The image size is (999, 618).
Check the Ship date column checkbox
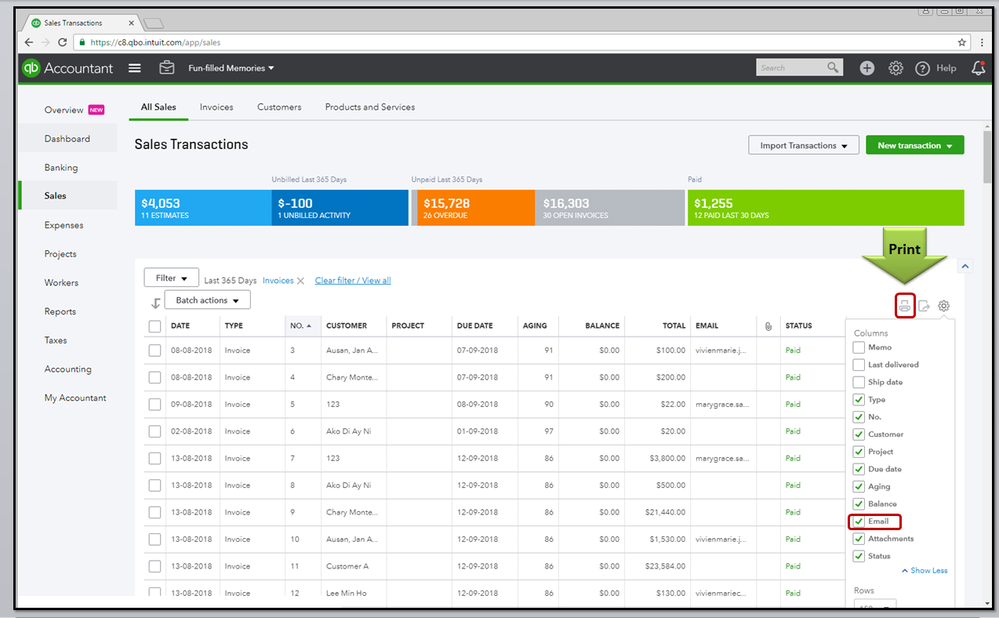859,383
